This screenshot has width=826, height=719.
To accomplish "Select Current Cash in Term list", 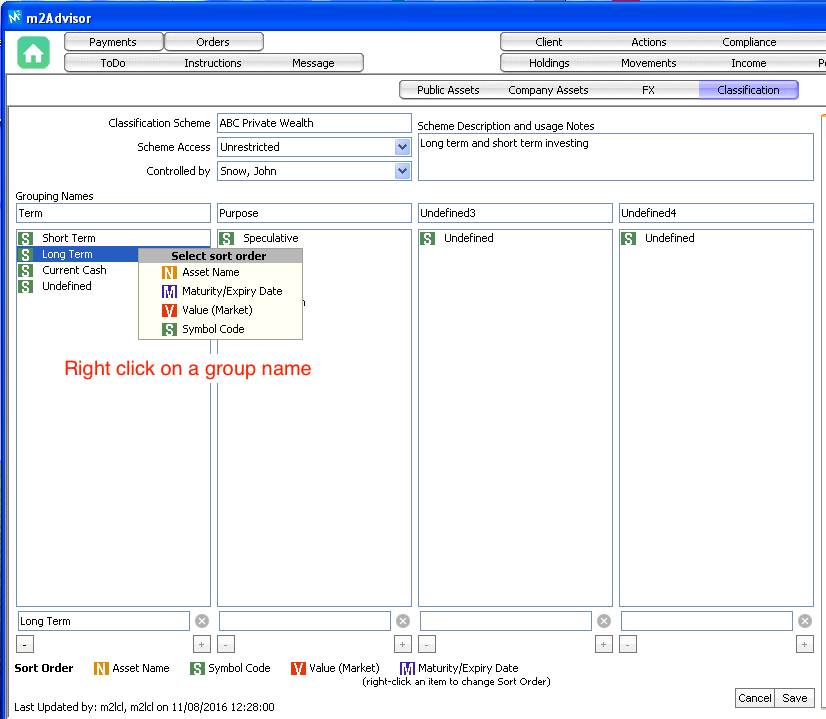I will coord(73,270).
